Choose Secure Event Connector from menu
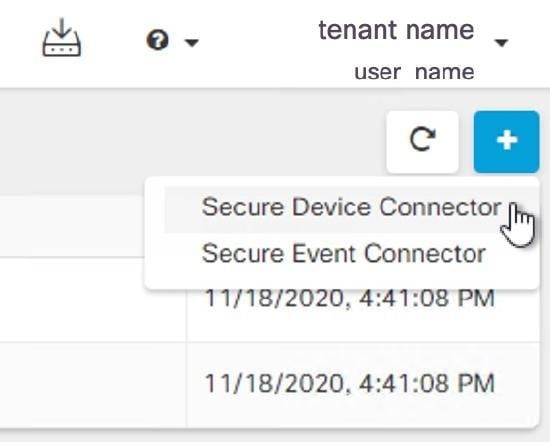550x442 pixels. tap(344, 253)
